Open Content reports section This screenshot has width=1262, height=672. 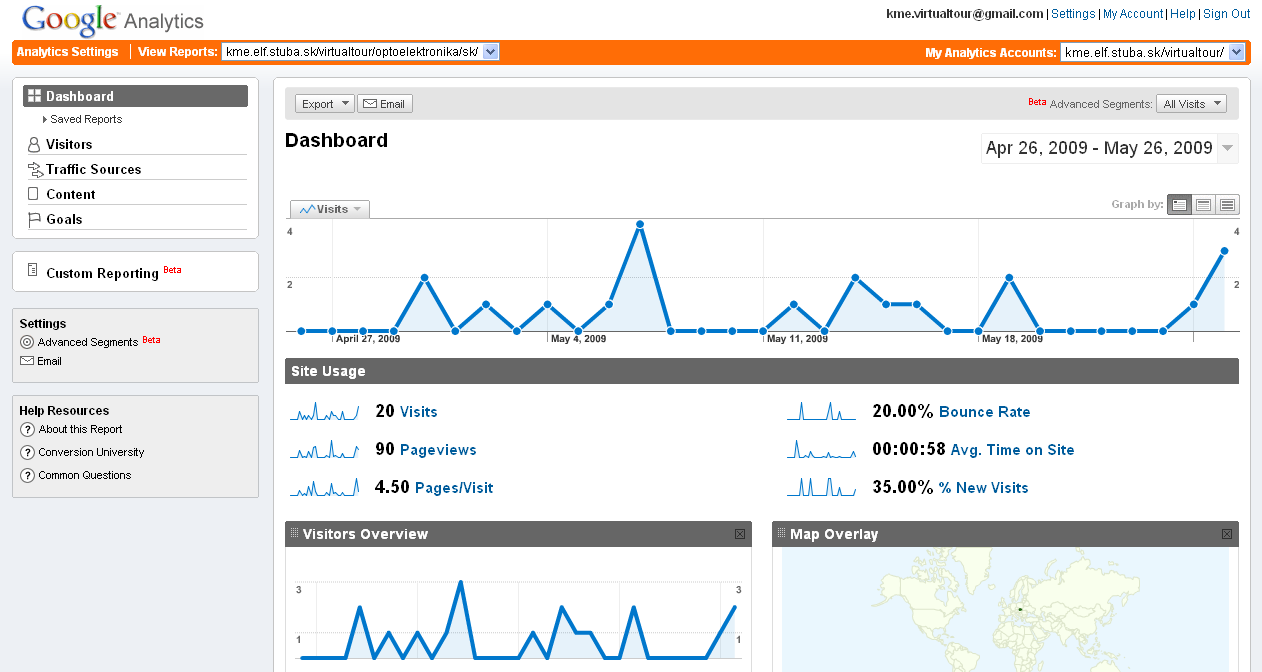[x=71, y=194]
